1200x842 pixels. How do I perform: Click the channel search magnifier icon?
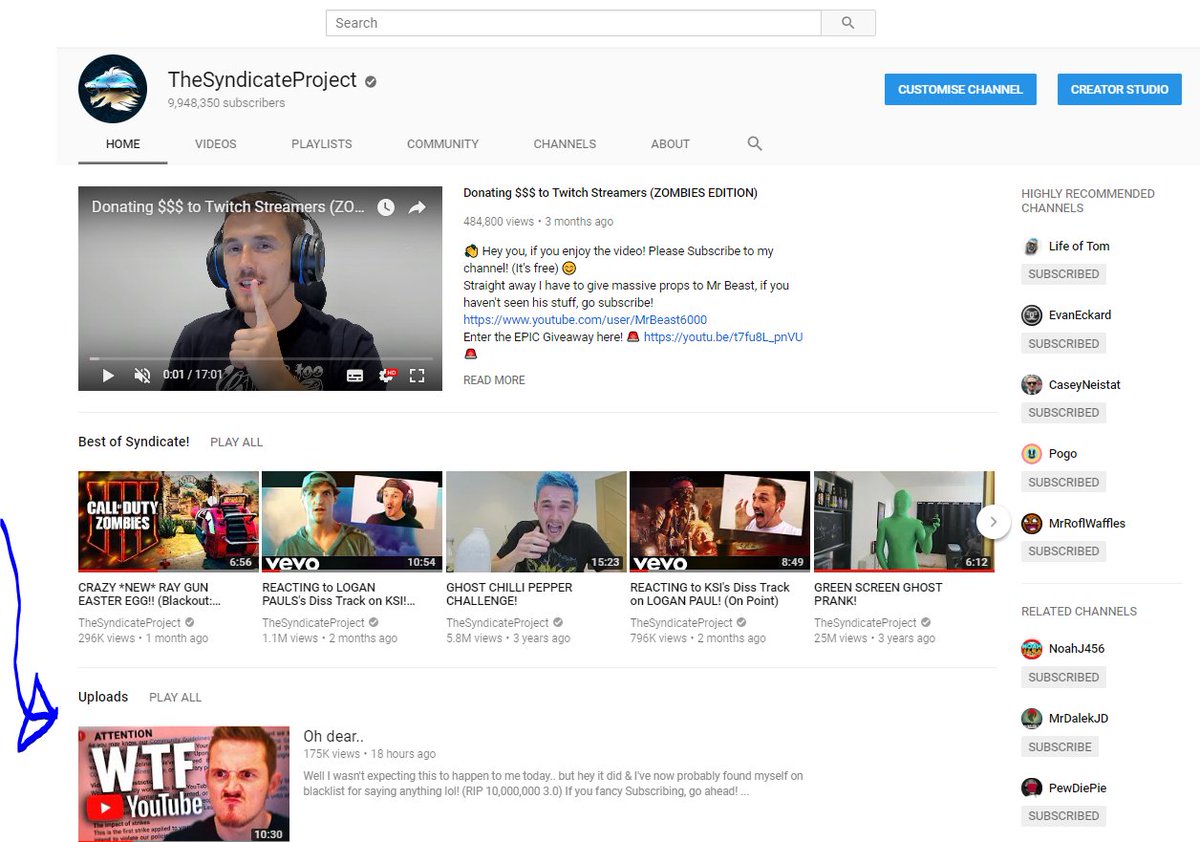[755, 144]
